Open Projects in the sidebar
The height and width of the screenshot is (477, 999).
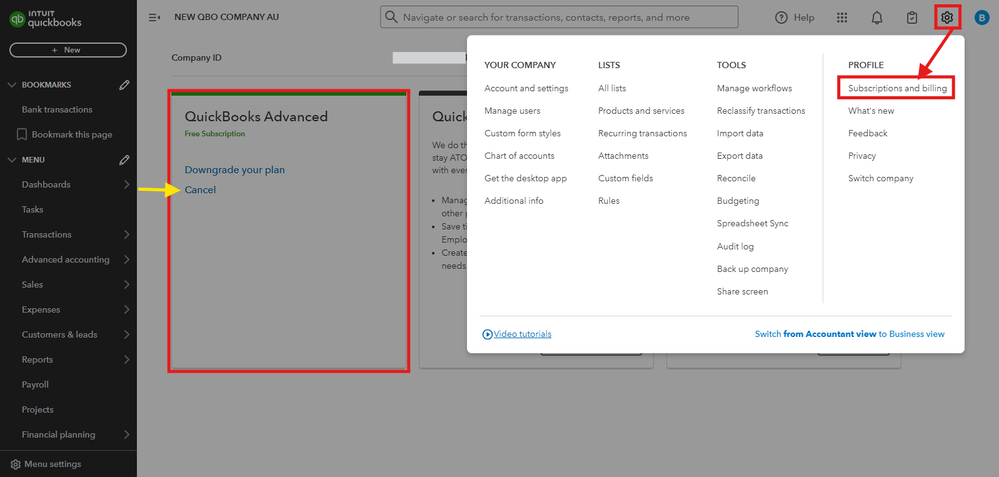(x=38, y=409)
